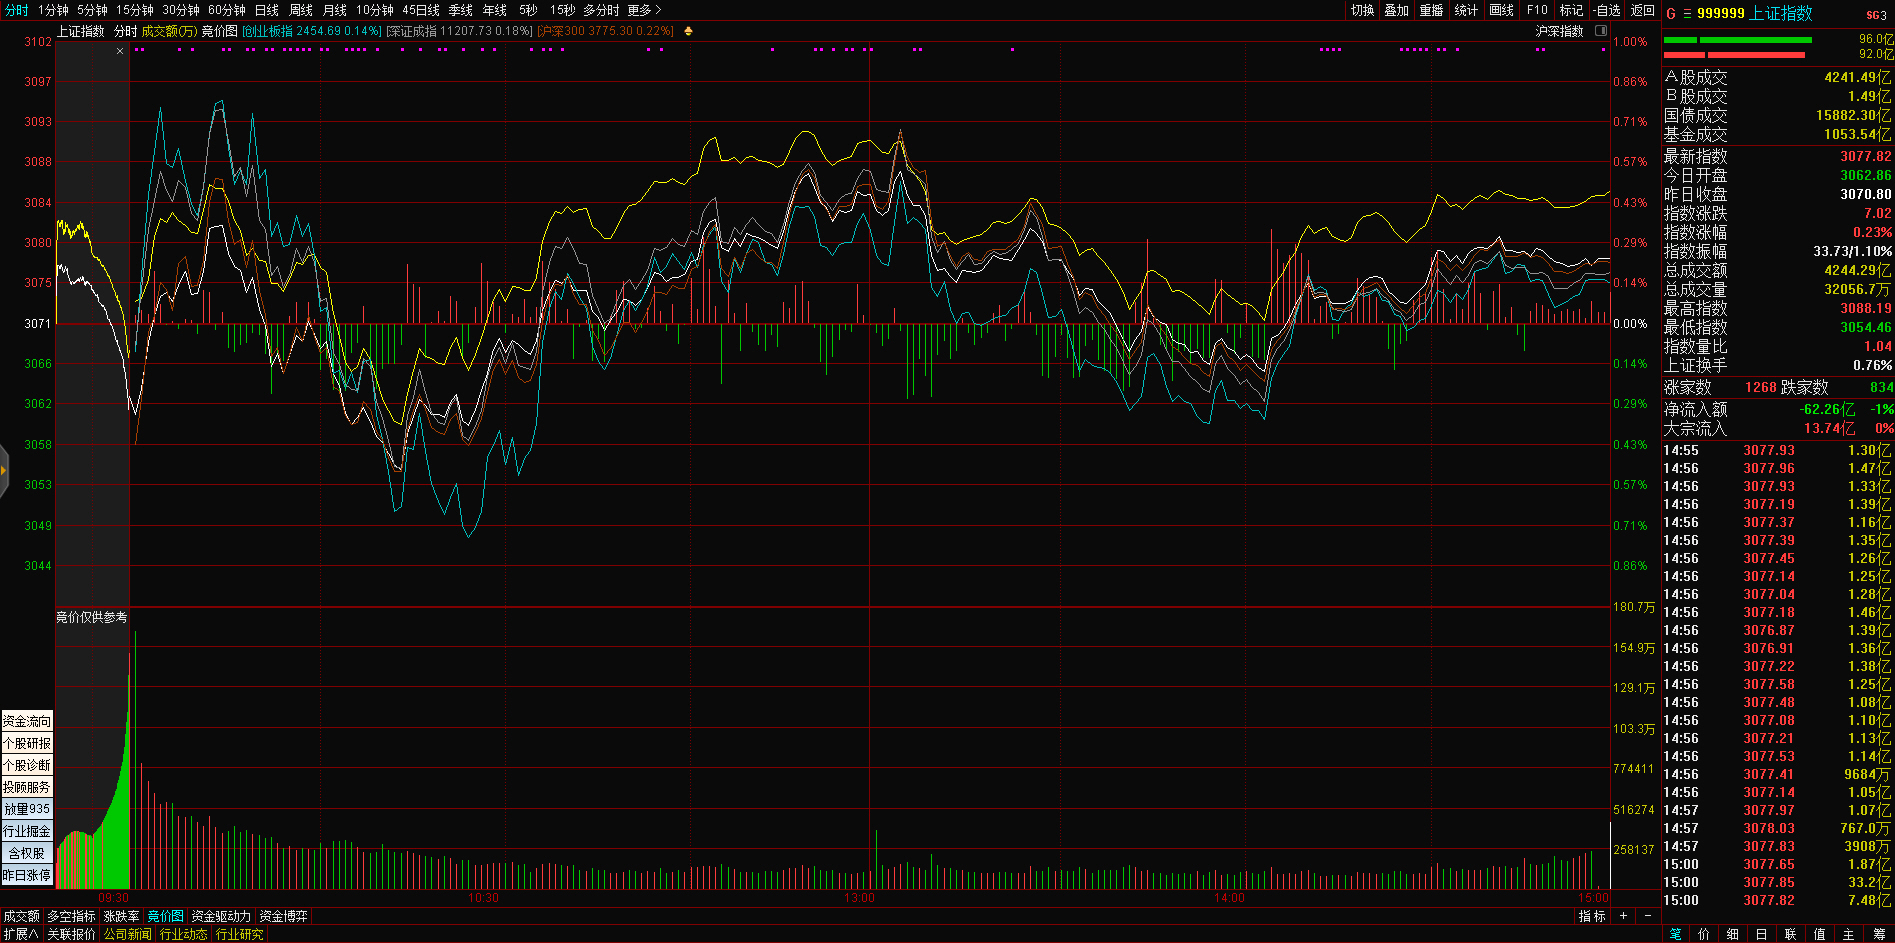
Task: Close the call auction panel with X
Action: coord(120,51)
